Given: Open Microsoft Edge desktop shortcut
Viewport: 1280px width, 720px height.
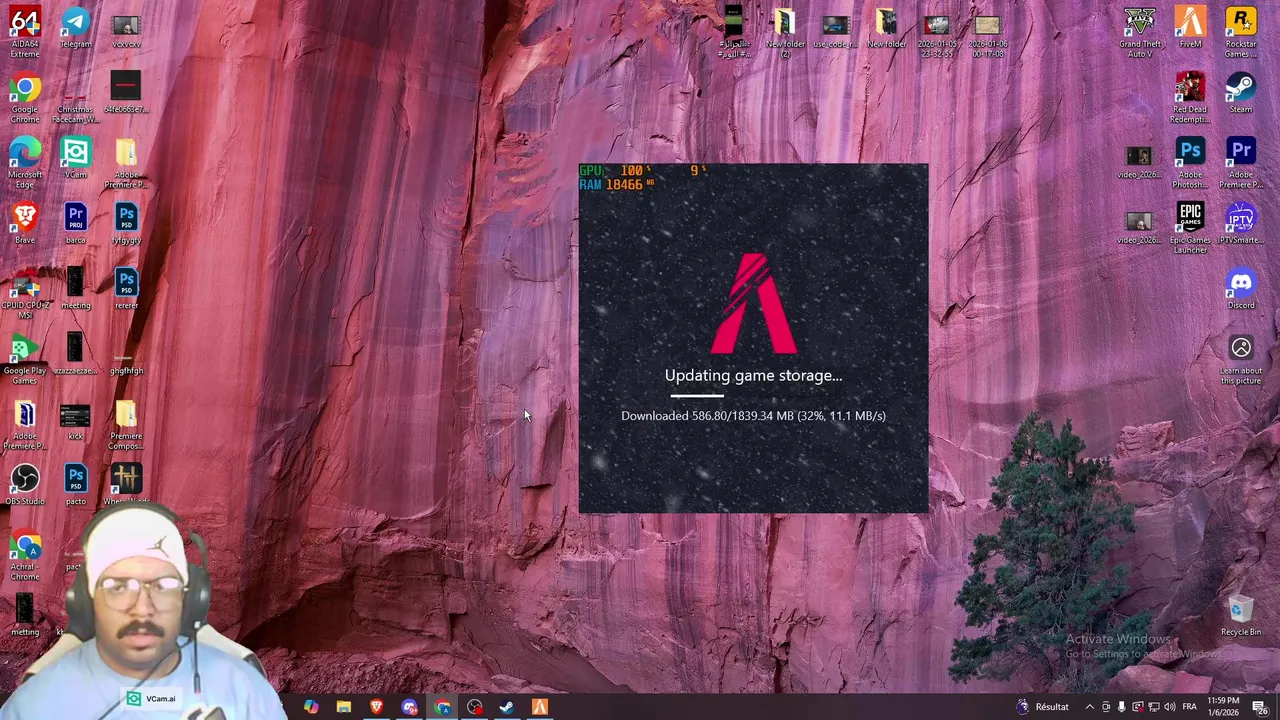Looking at the screenshot, I should [25, 163].
